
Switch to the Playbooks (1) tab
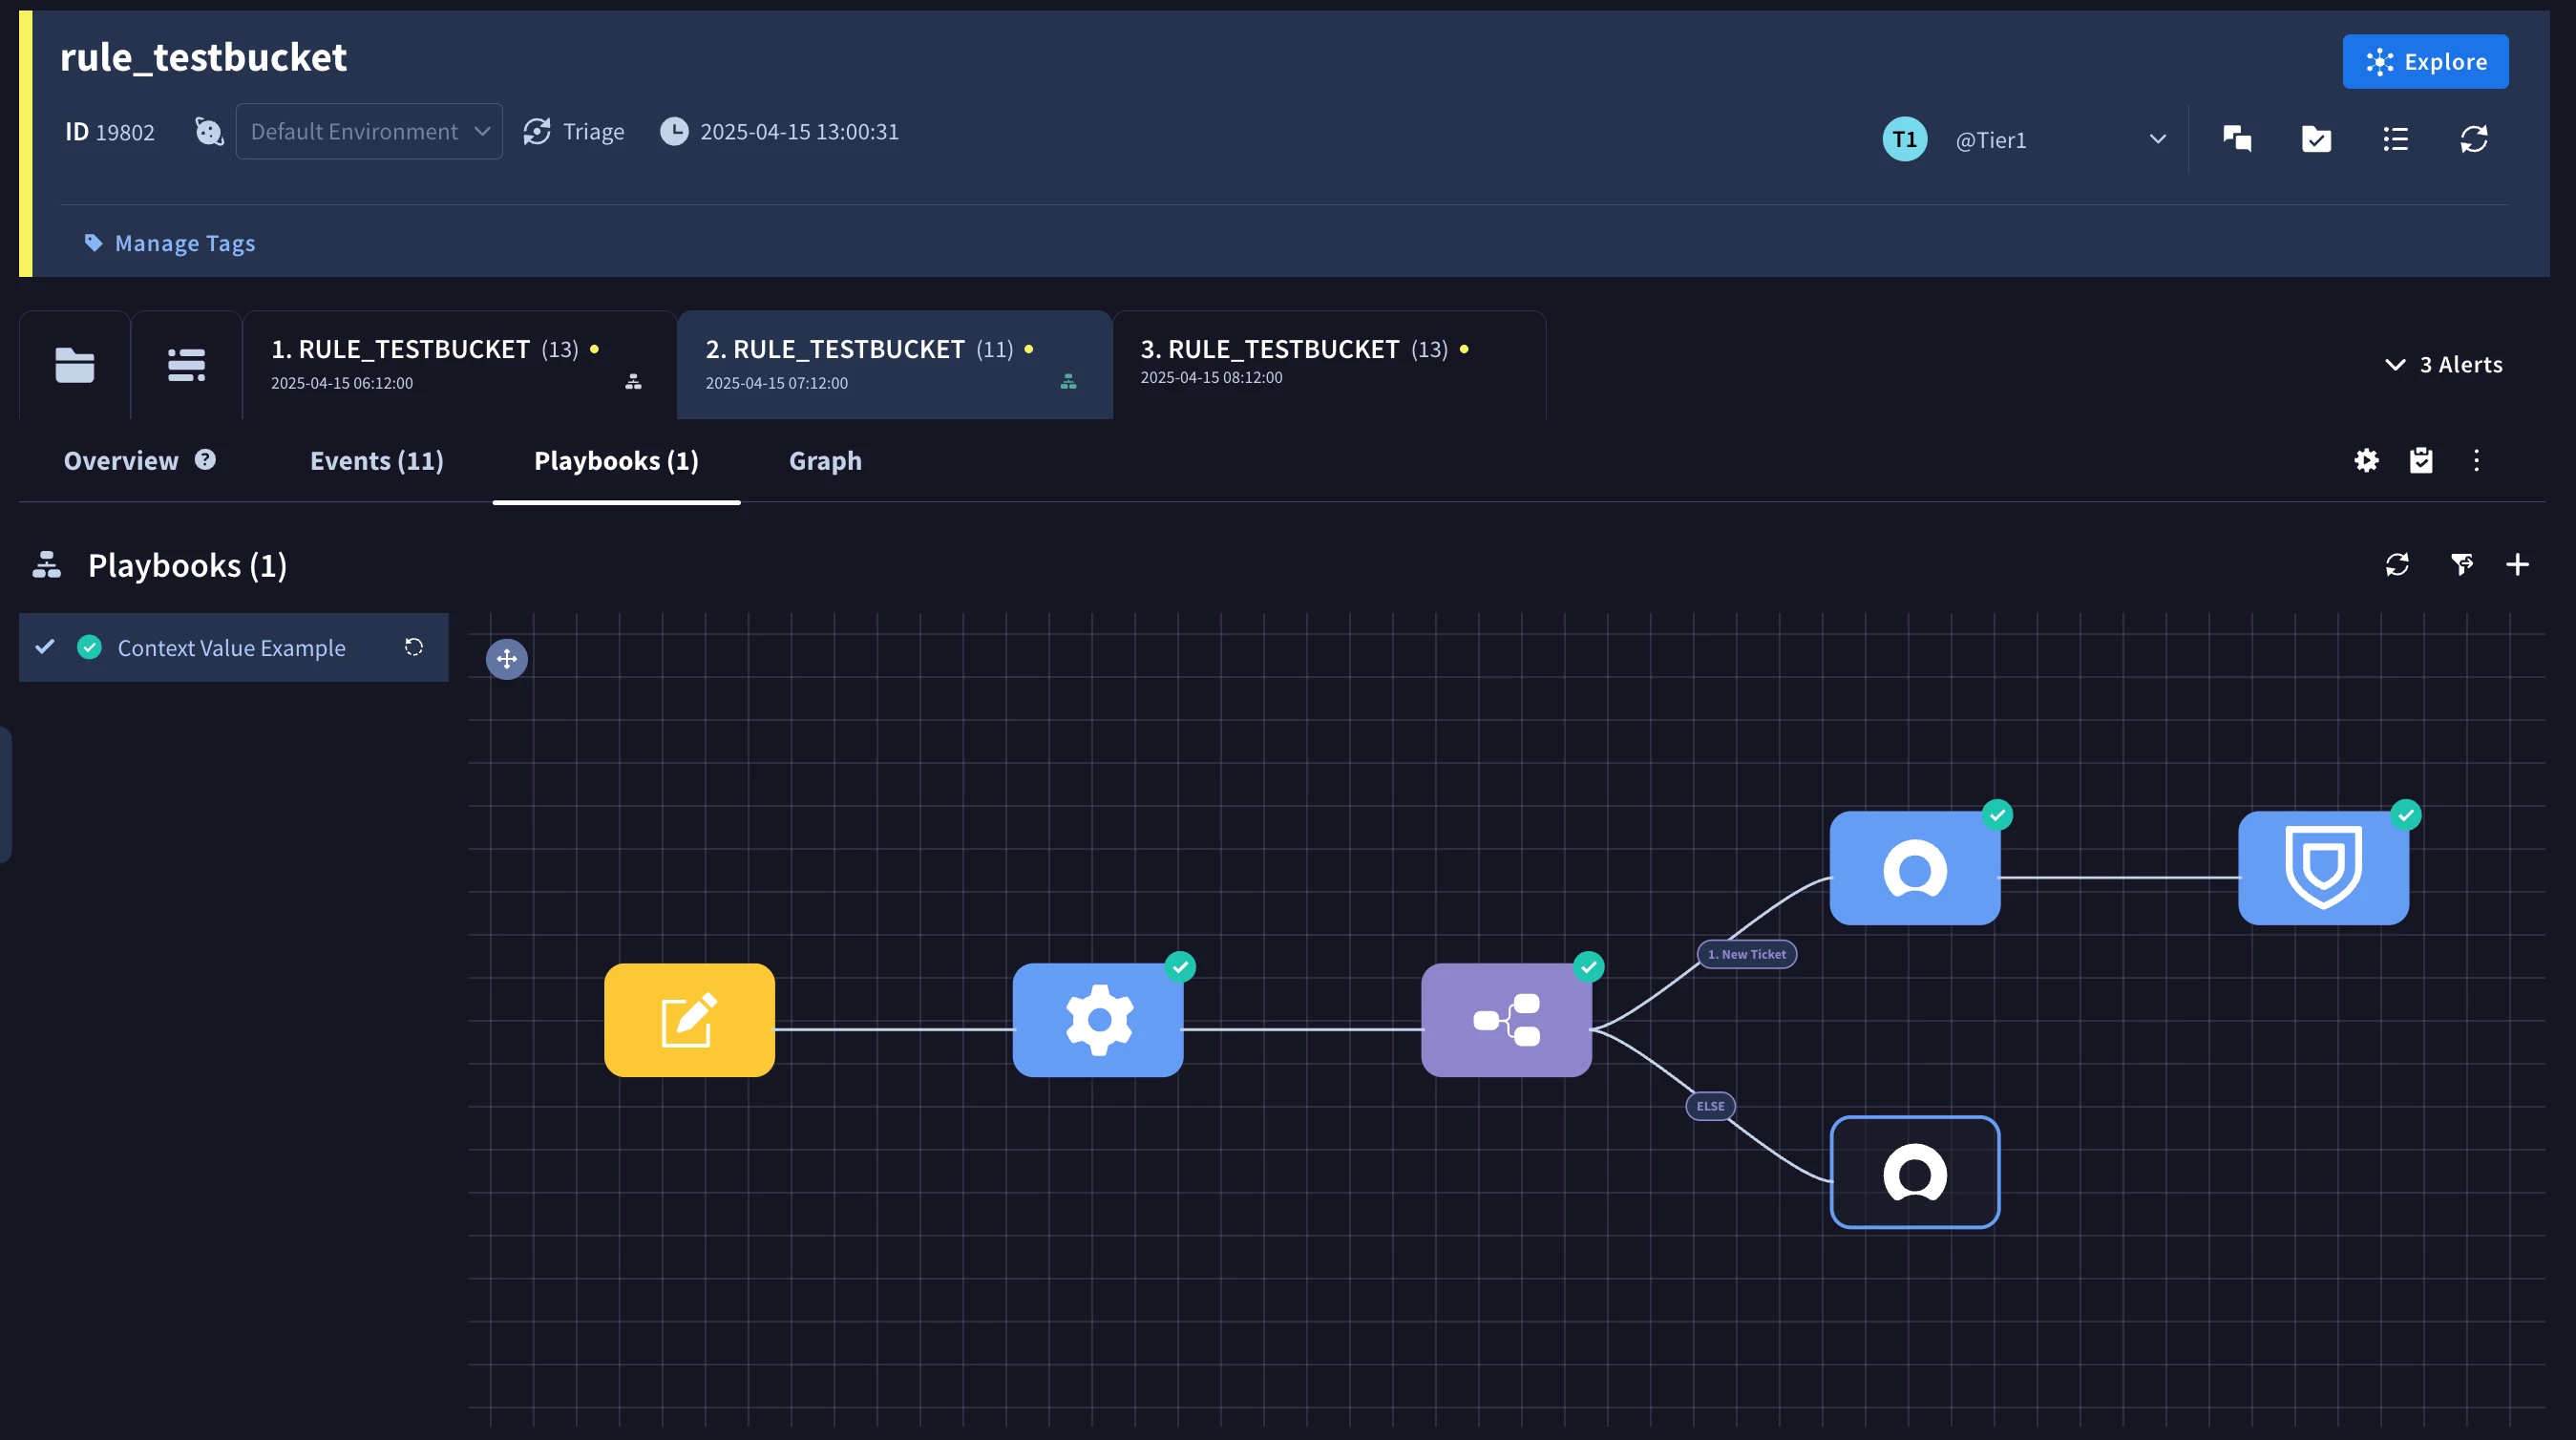pos(616,460)
